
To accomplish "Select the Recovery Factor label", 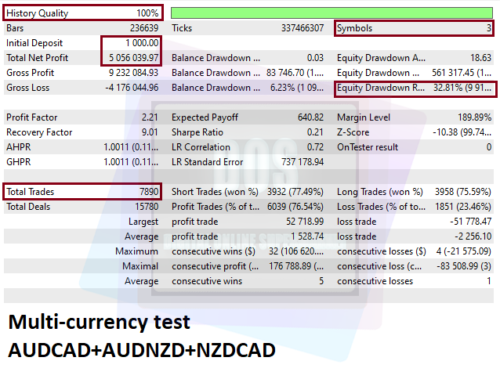I will click(x=39, y=132).
